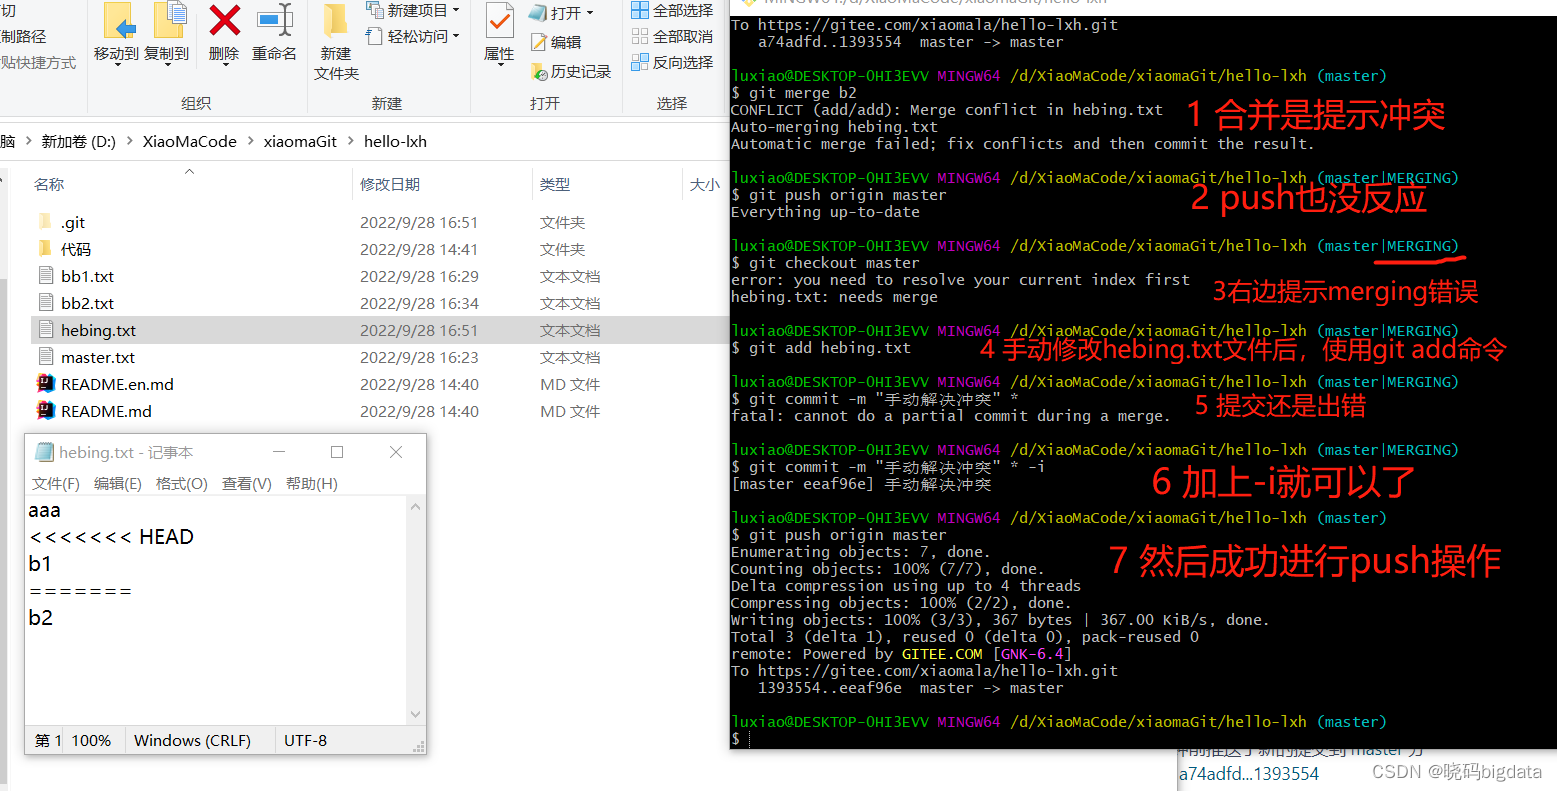Expand the chevron after 新加卷 (D:) in breadcrumb
Image resolution: width=1557 pixels, height=791 pixels.
click(130, 142)
